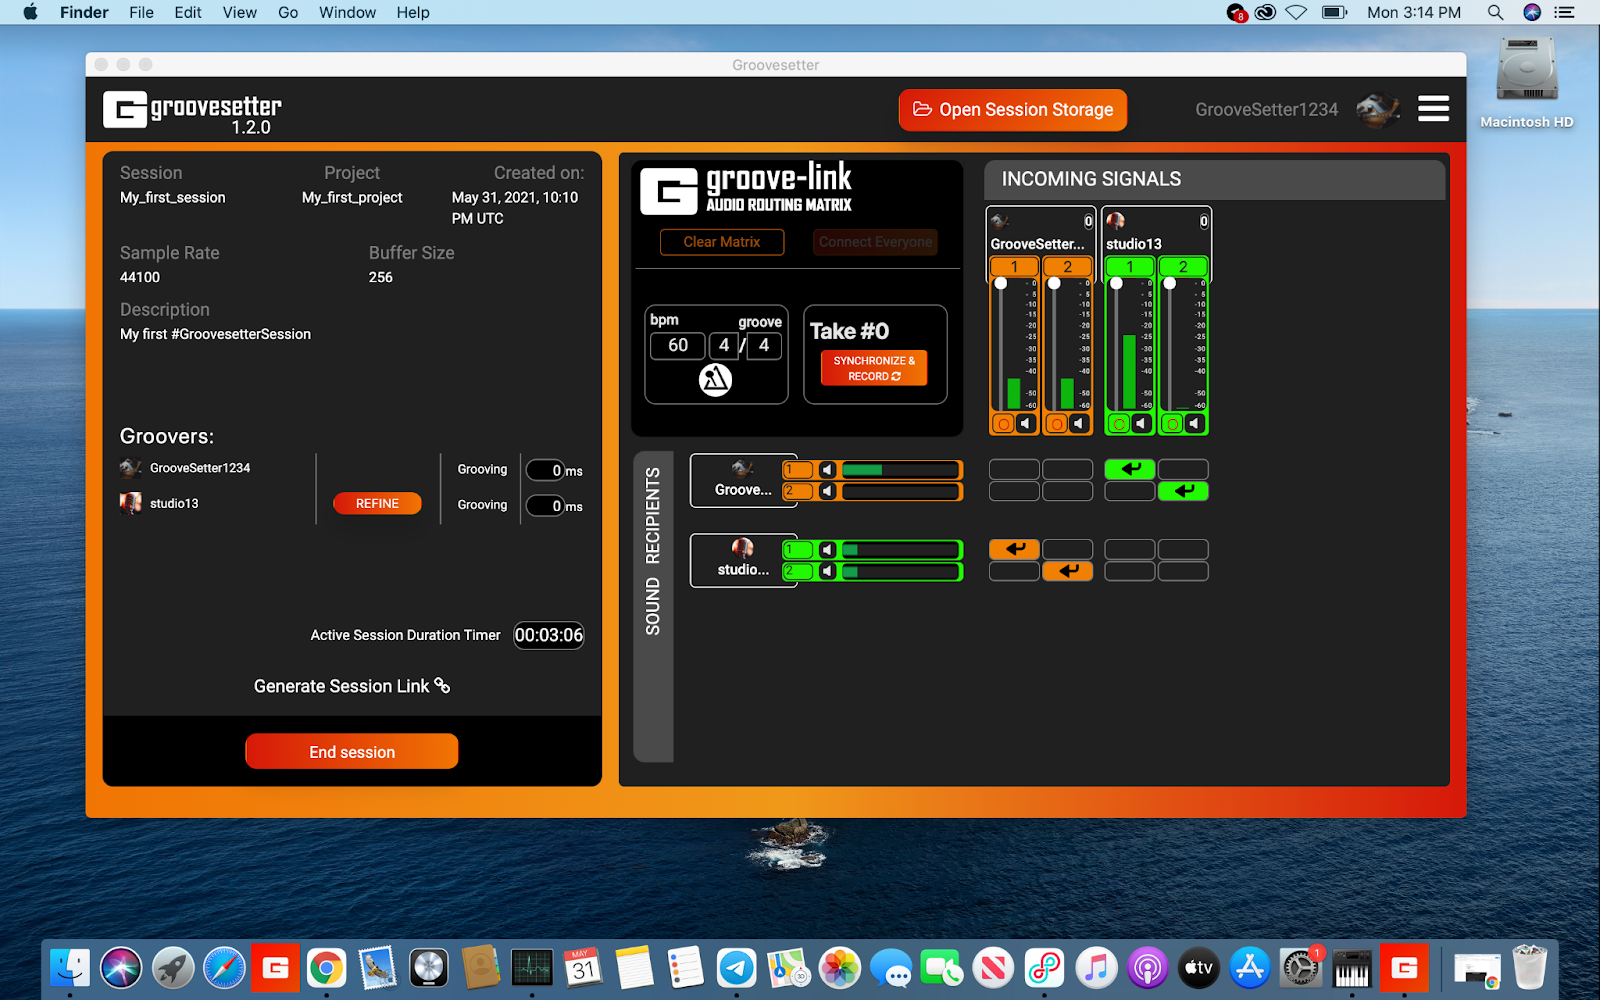Click the Clear Matrix button

722,242
